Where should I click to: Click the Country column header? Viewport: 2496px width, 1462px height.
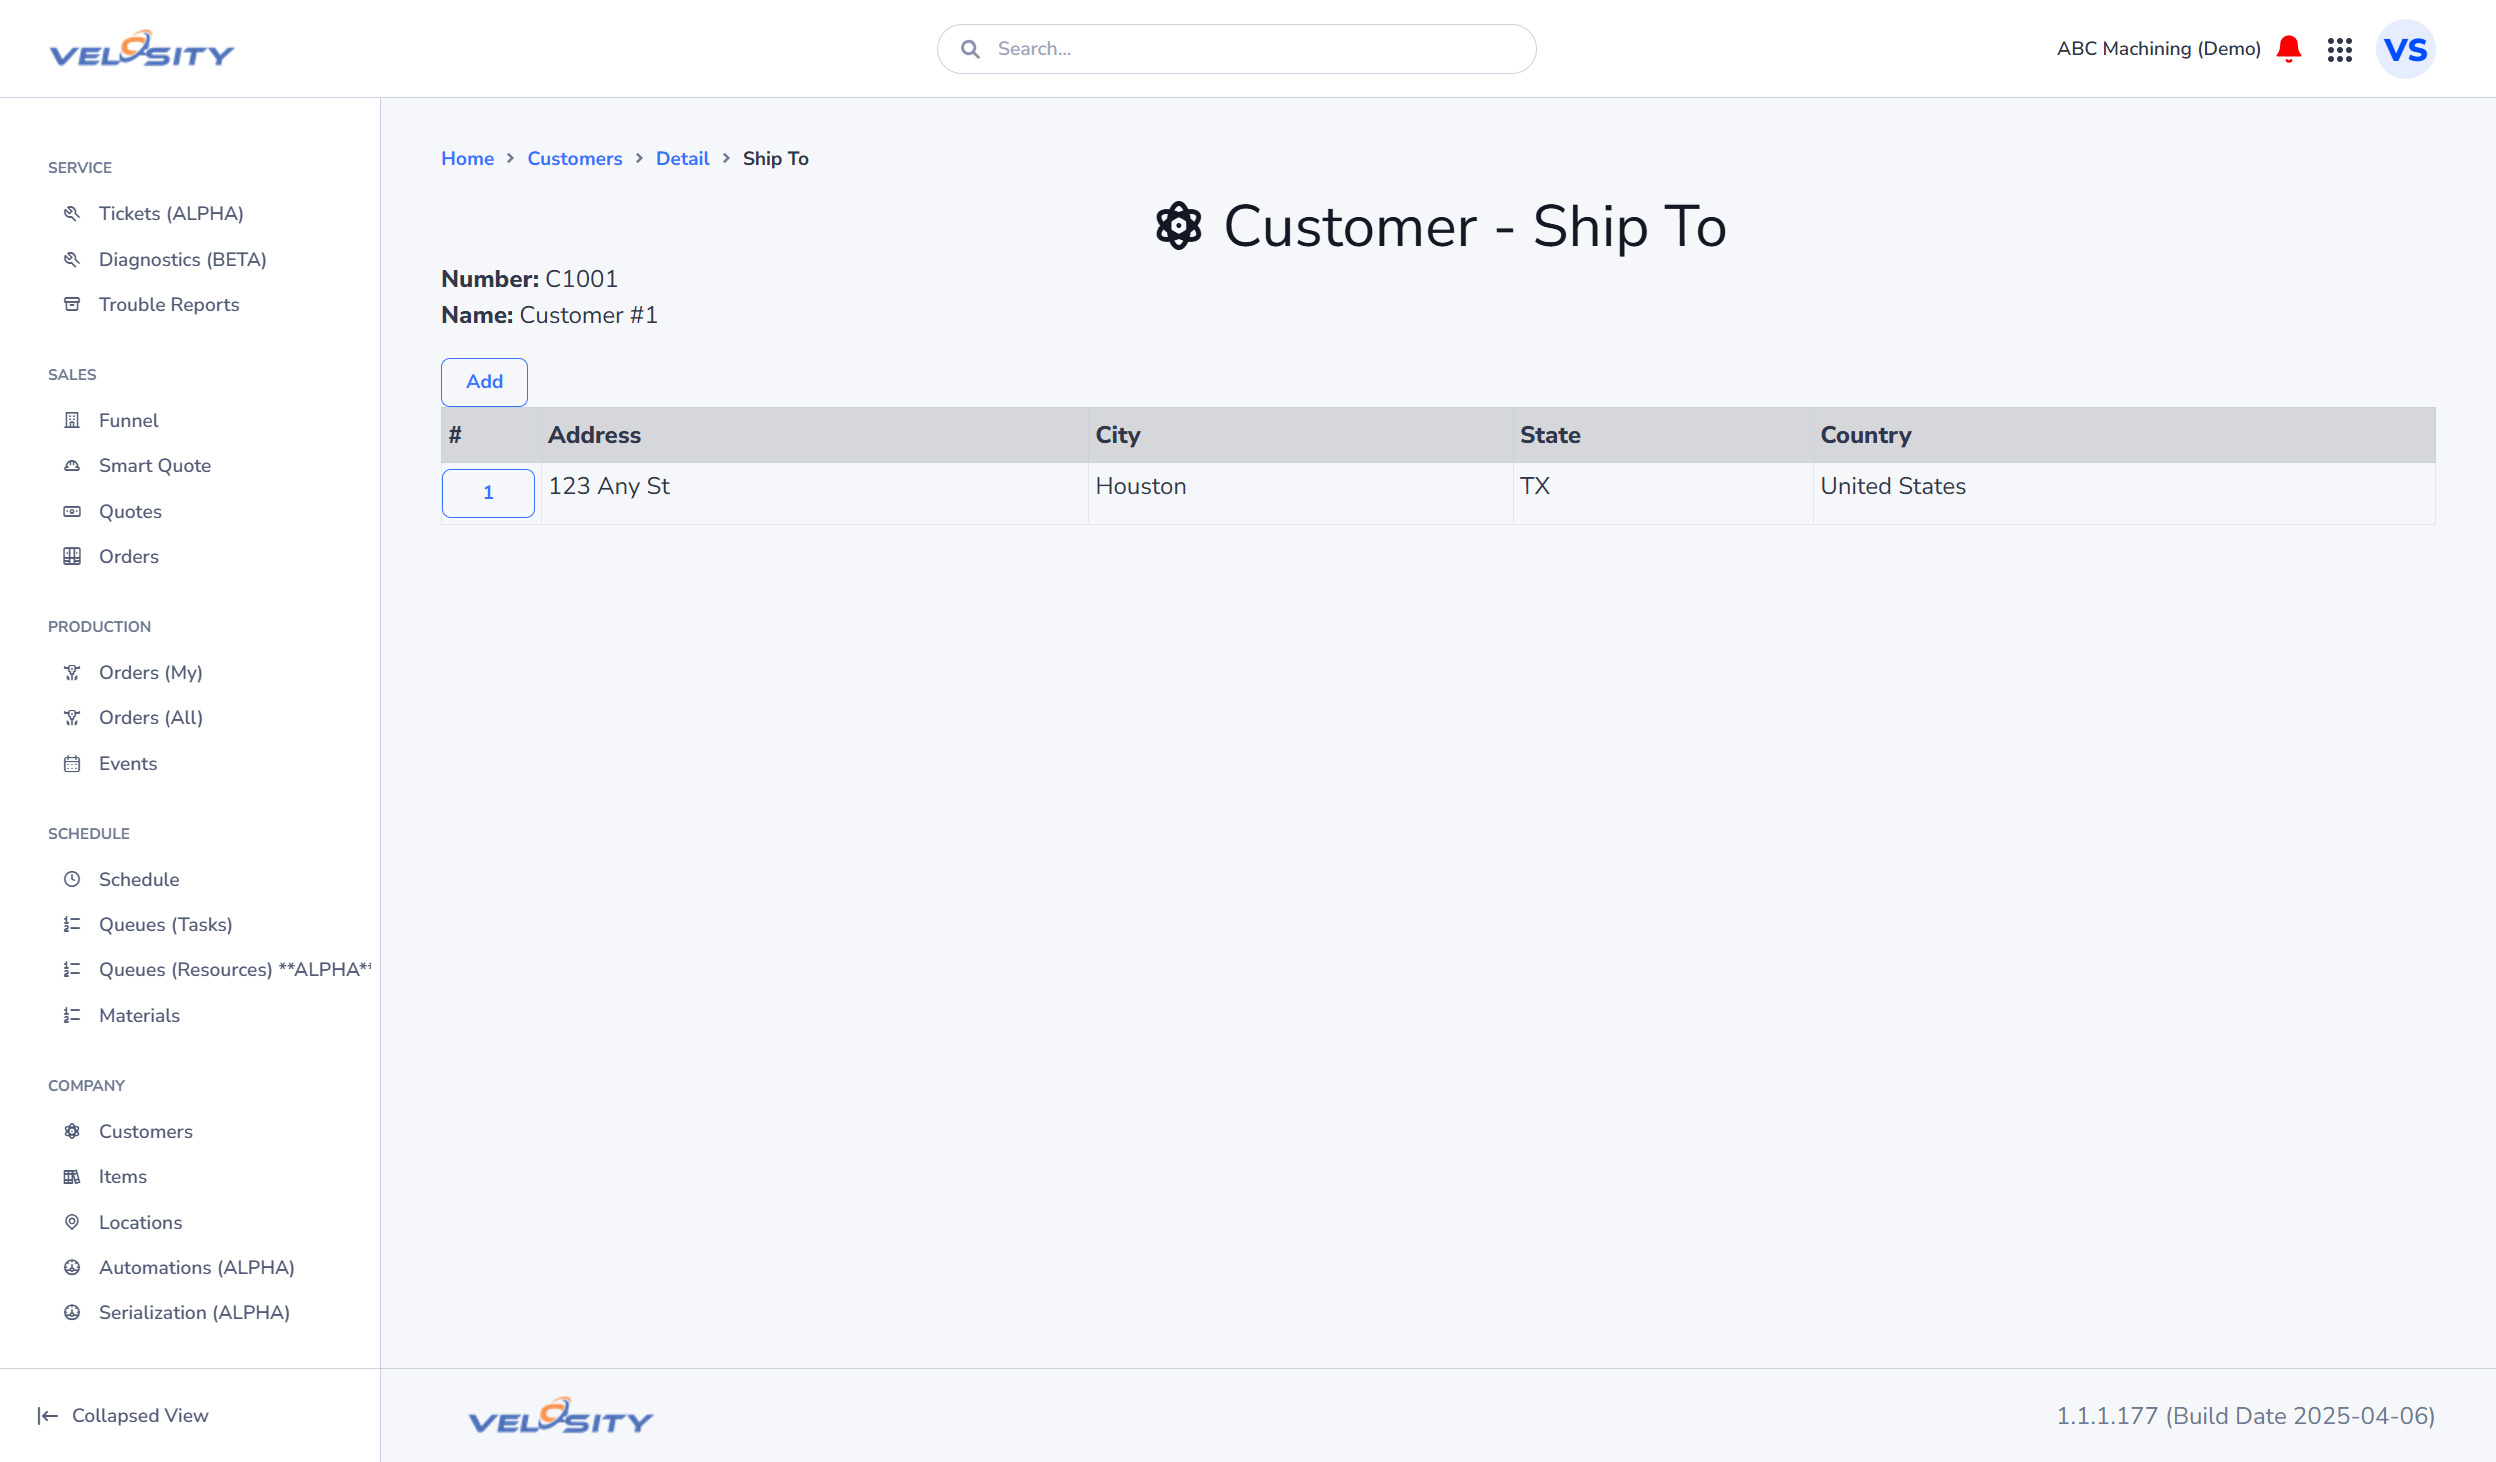click(x=2124, y=435)
